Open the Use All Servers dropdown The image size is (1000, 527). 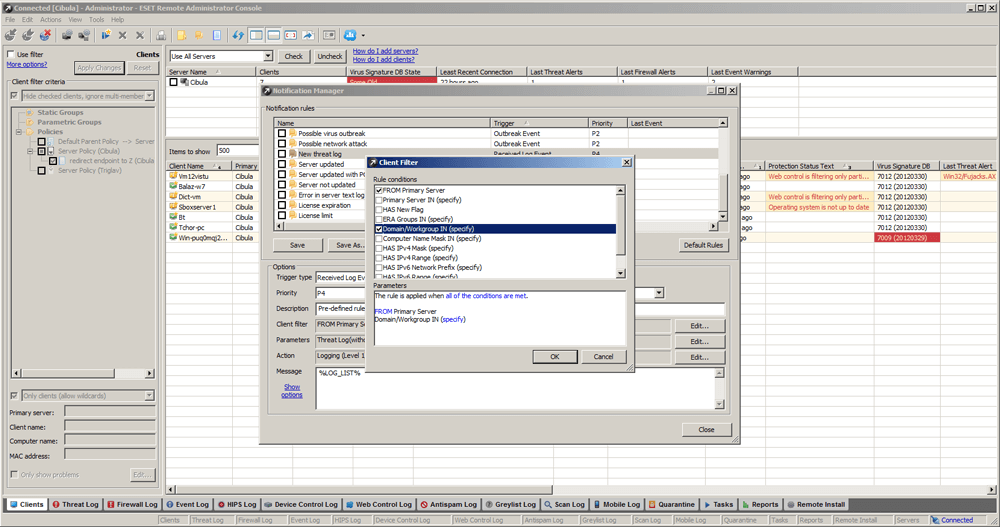pos(268,56)
